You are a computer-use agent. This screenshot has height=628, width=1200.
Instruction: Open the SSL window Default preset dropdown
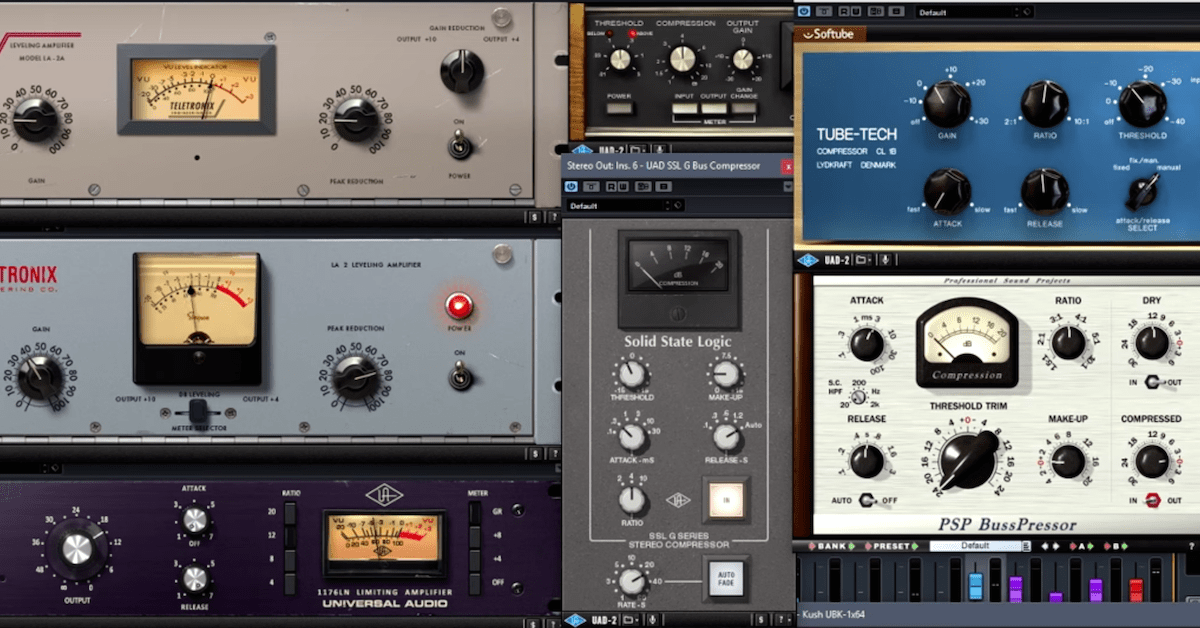(615, 206)
